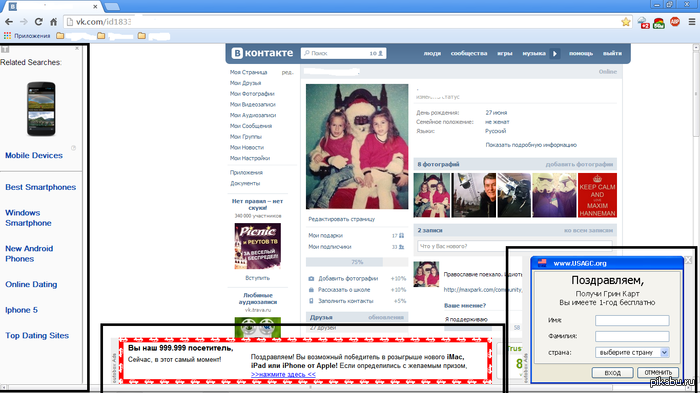
Task: Click the вход button in popup
Action: coord(612,372)
